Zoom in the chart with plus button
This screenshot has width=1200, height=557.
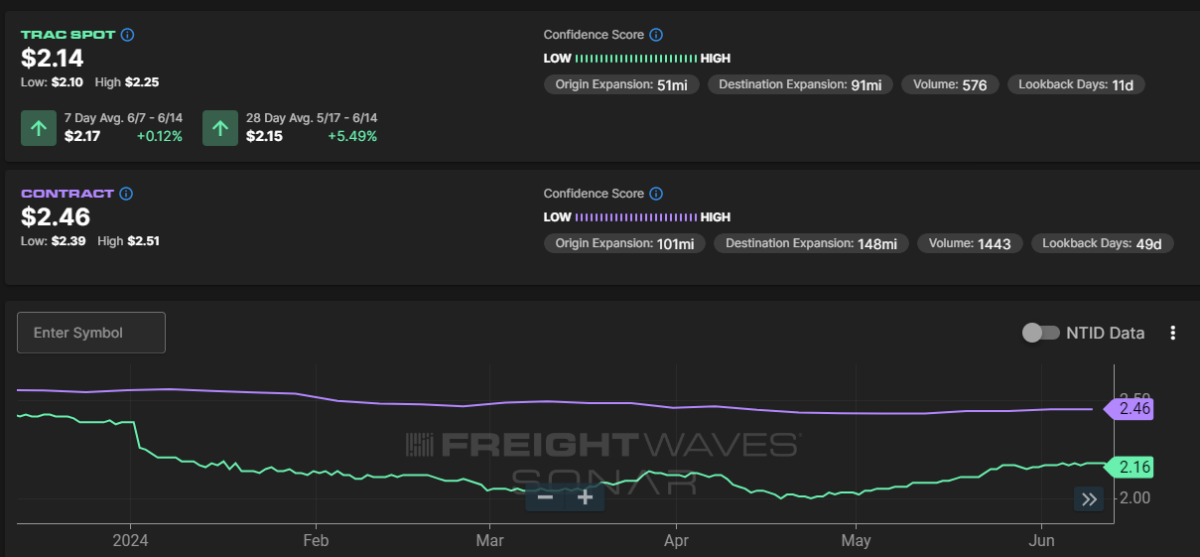point(585,497)
